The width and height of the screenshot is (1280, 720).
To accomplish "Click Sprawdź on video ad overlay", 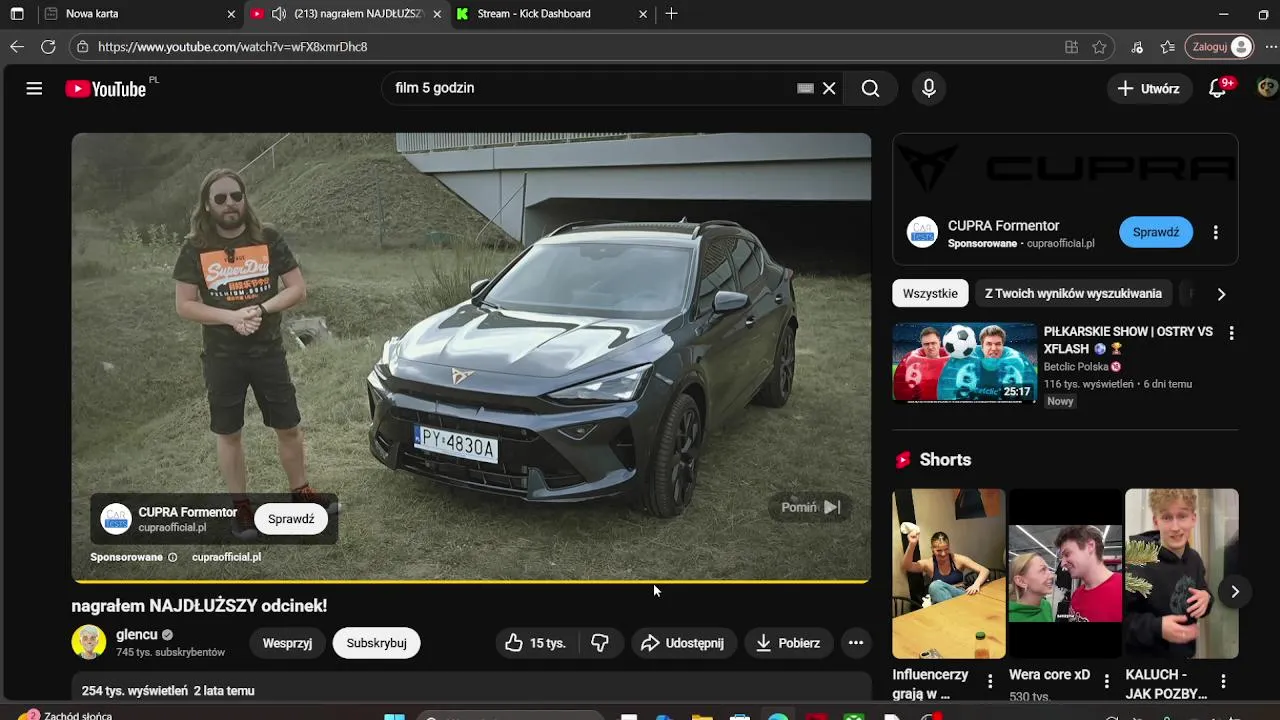I will (x=291, y=519).
